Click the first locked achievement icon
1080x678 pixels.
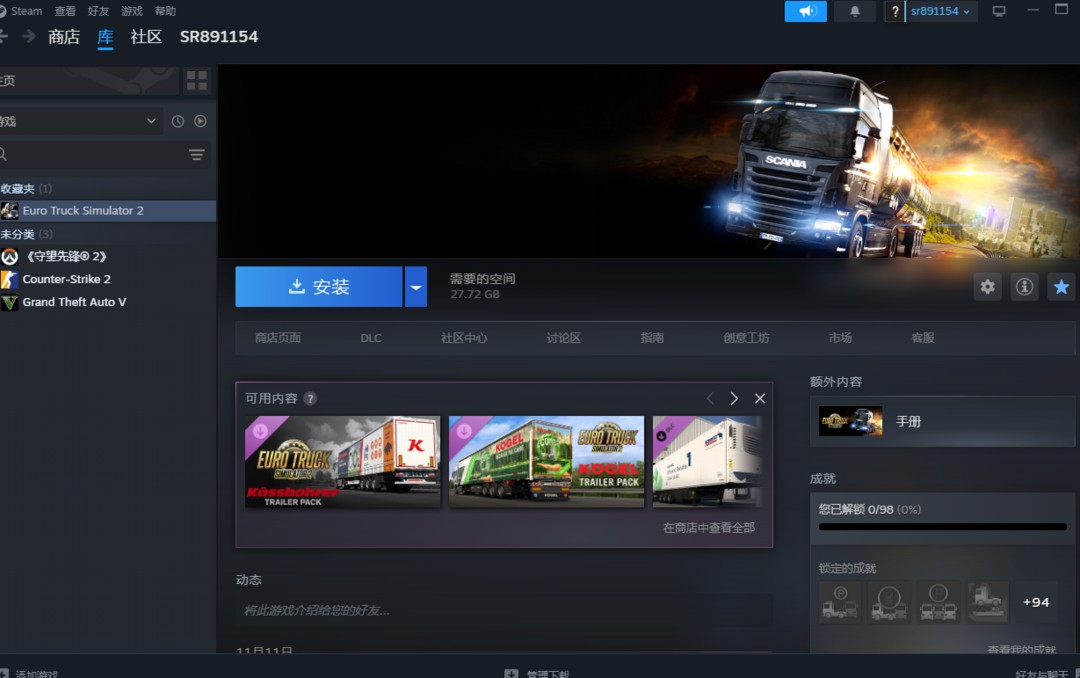[x=840, y=602]
